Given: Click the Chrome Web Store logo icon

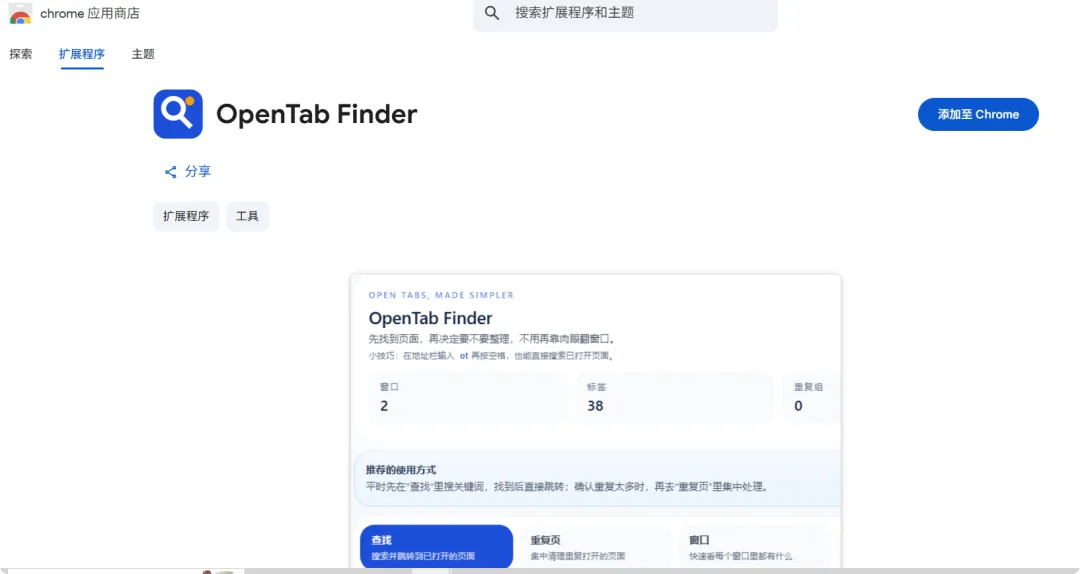Looking at the screenshot, I should click(20, 13).
